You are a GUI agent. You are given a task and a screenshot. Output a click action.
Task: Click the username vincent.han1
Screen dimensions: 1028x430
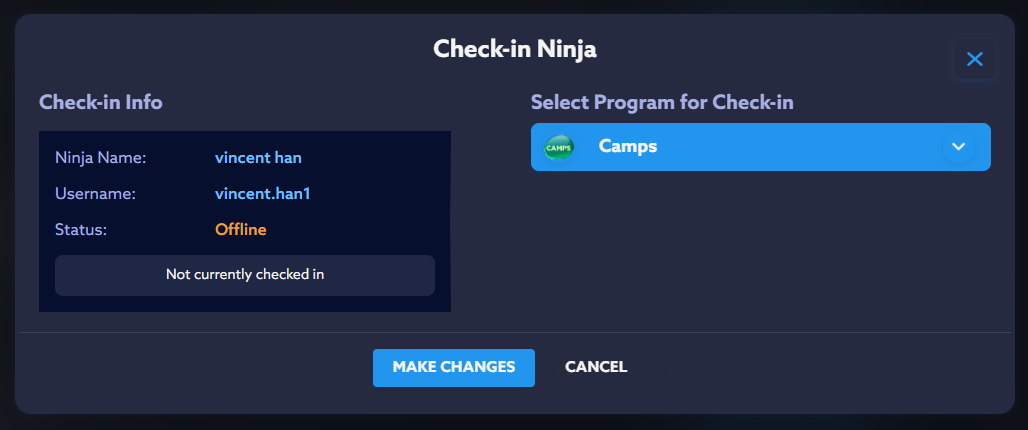pos(262,194)
